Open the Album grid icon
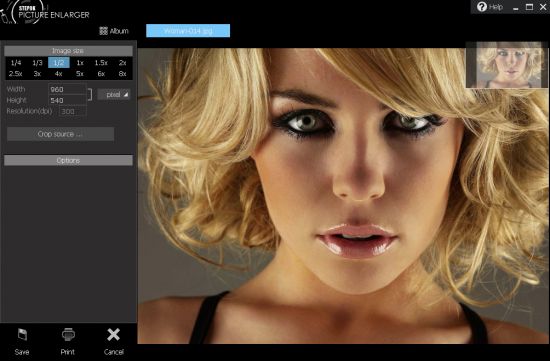 coord(103,31)
